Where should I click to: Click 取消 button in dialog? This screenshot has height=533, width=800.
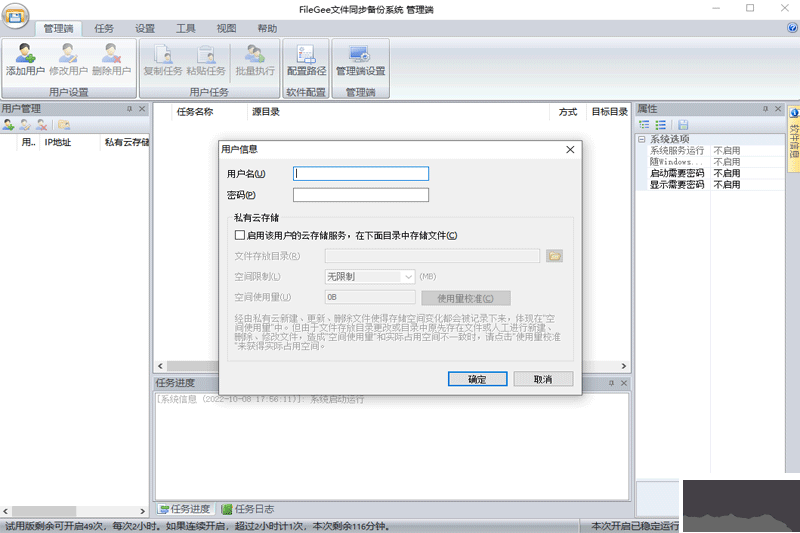pos(543,379)
